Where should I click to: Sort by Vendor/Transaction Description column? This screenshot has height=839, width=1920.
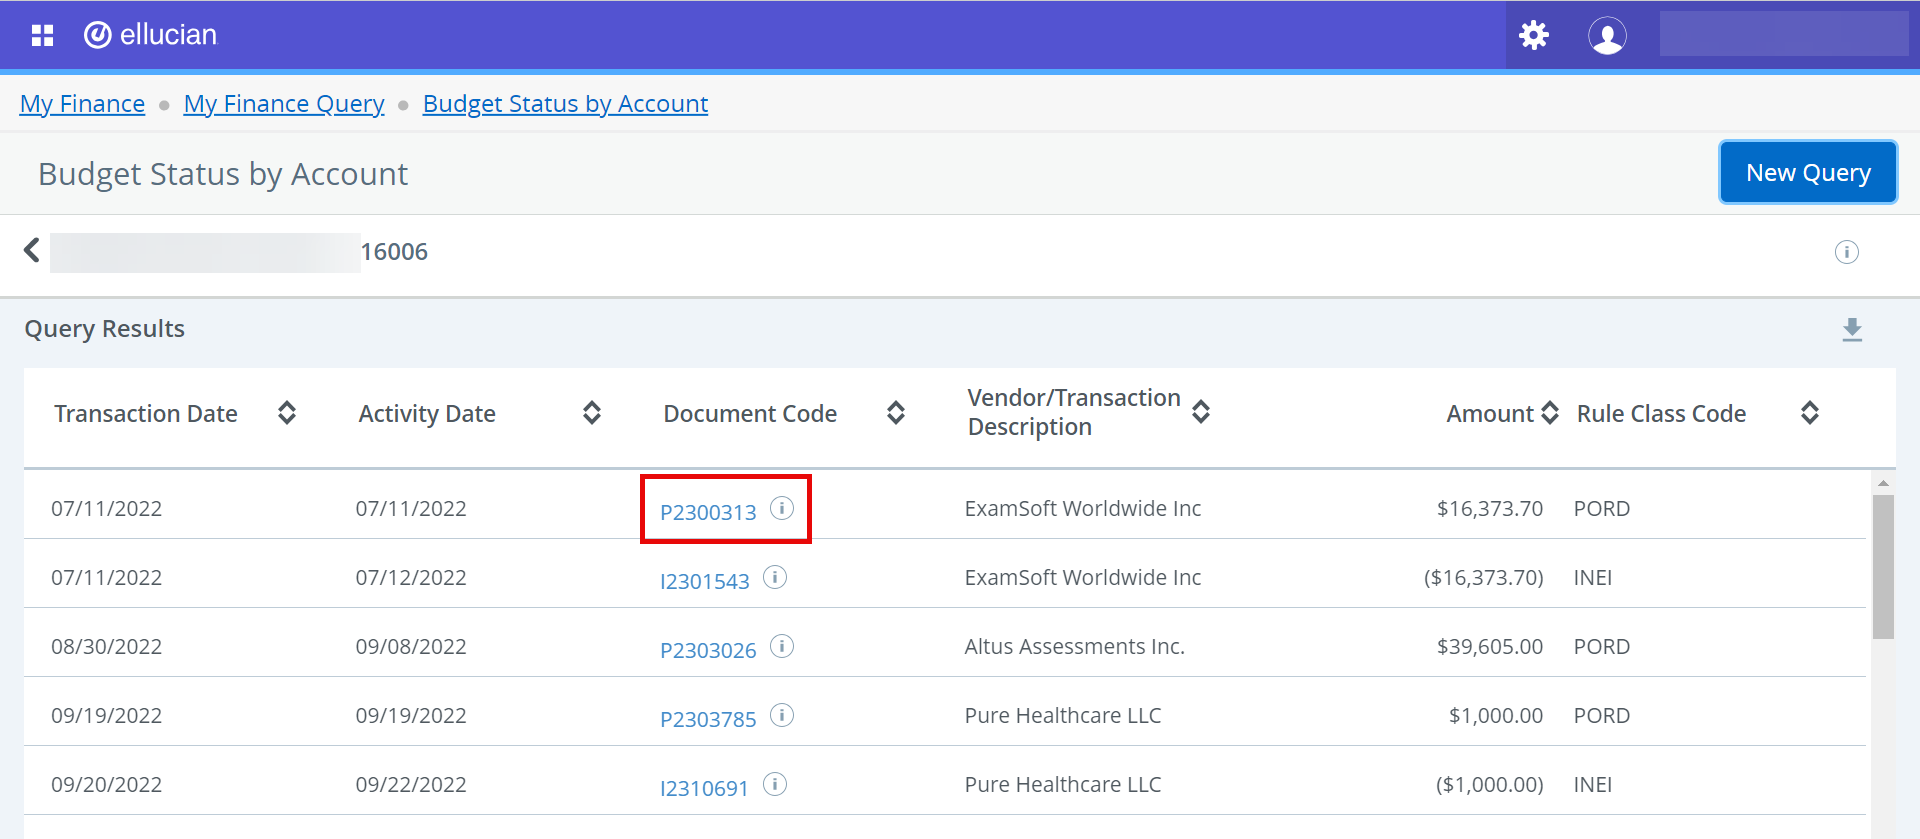(x=1201, y=412)
